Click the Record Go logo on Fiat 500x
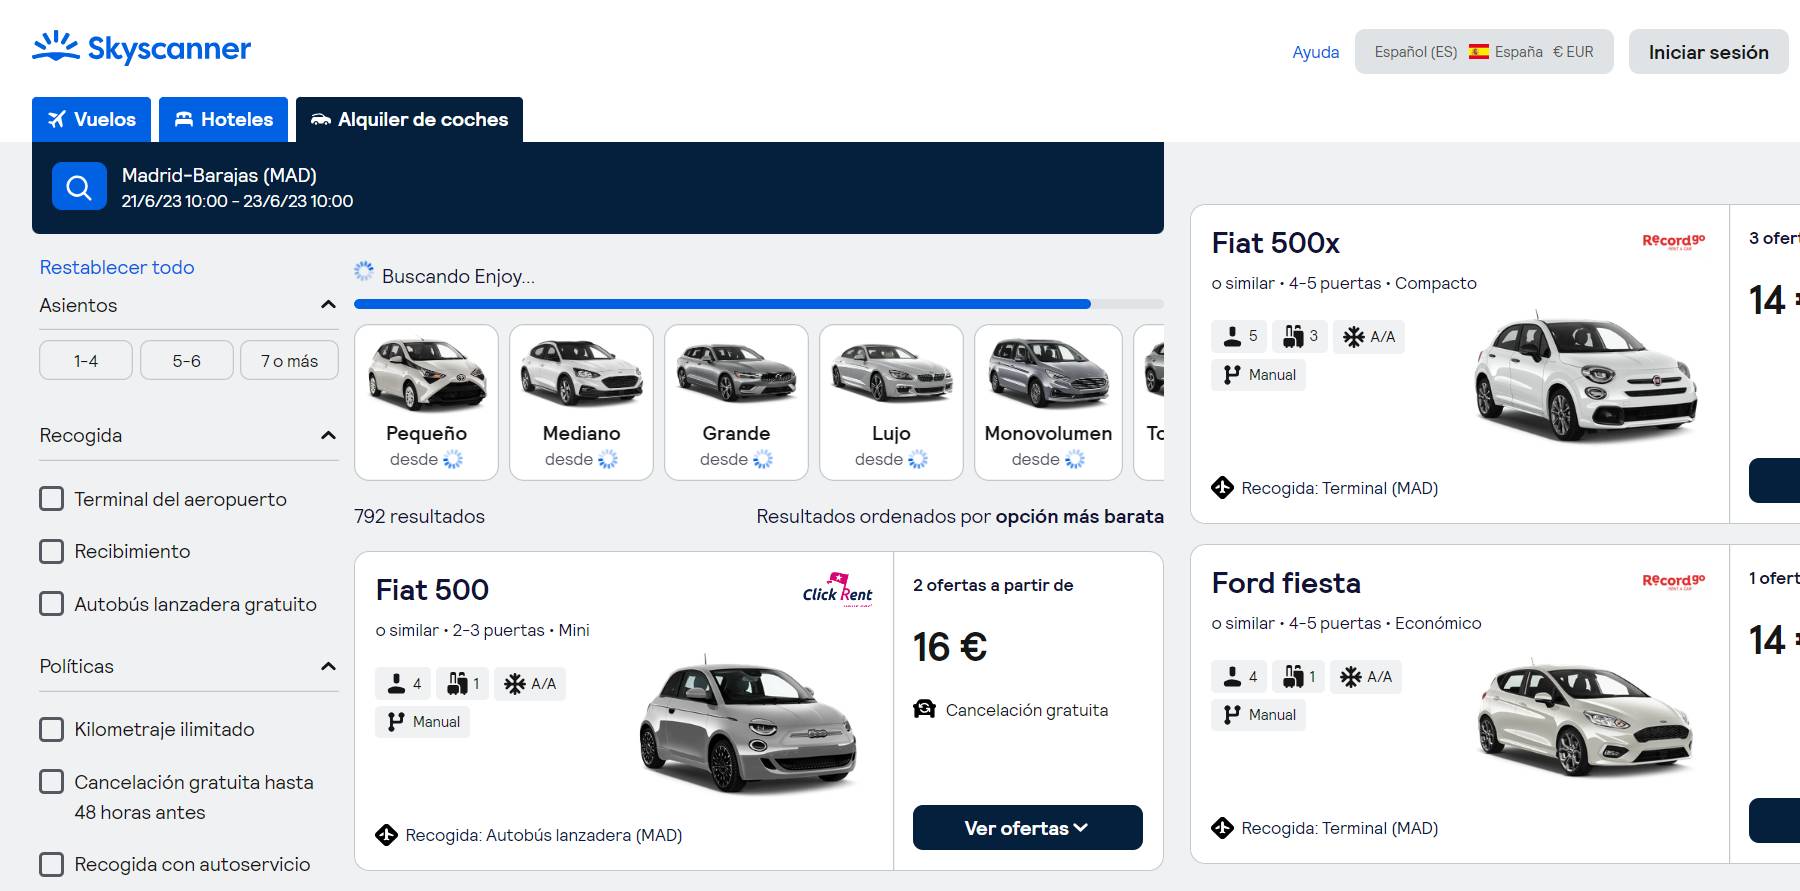 pos(1673,242)
